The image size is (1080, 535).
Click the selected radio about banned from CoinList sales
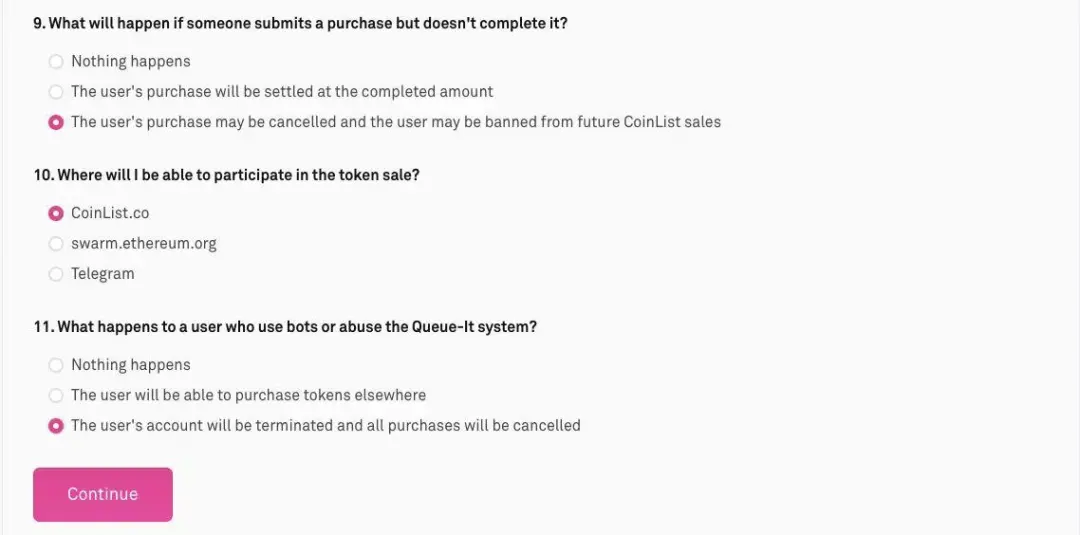pyautogui.click(x=56, y=122)
